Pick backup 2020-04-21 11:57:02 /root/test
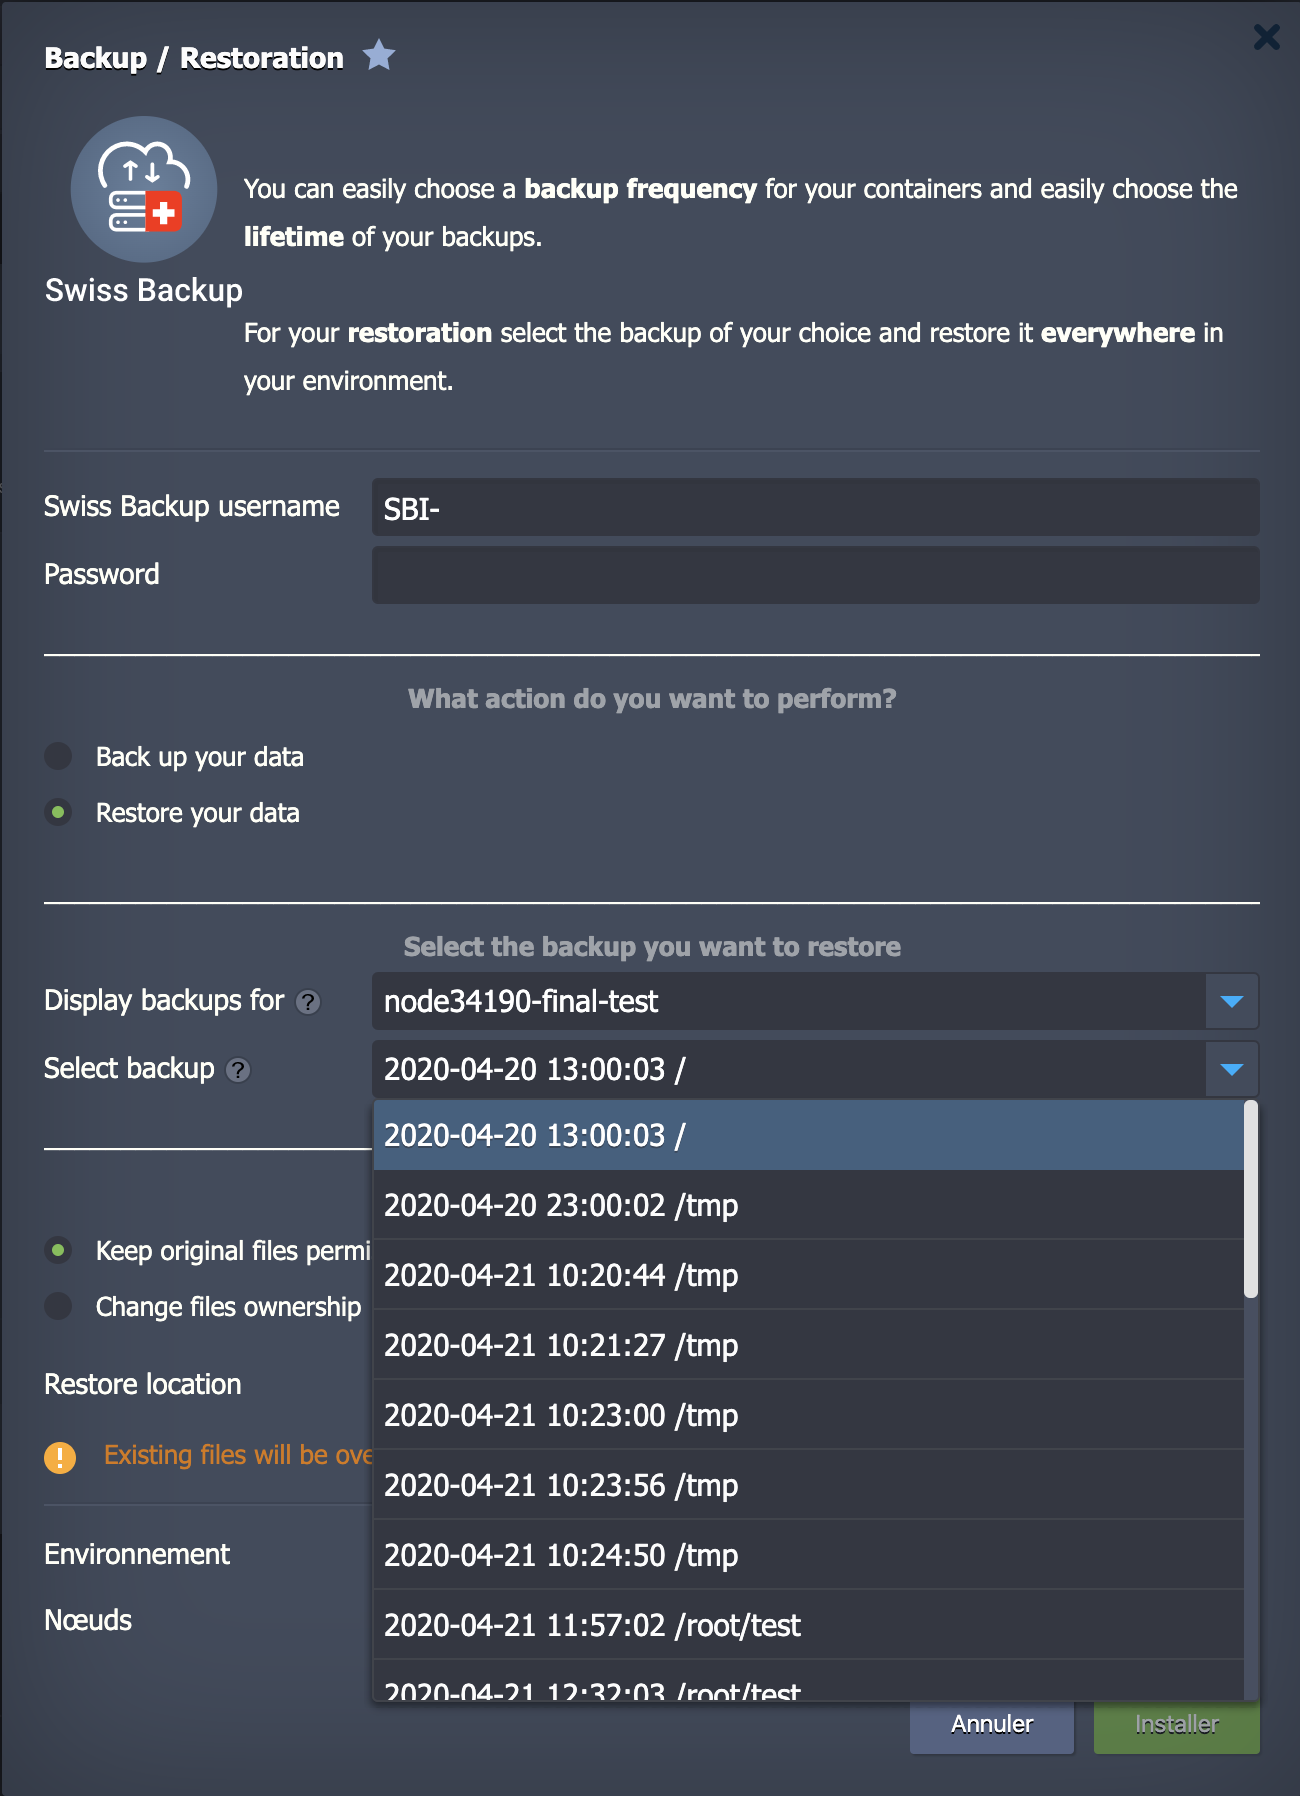This screenshot has width=1300, height=1796. (x=808, y=1625)
